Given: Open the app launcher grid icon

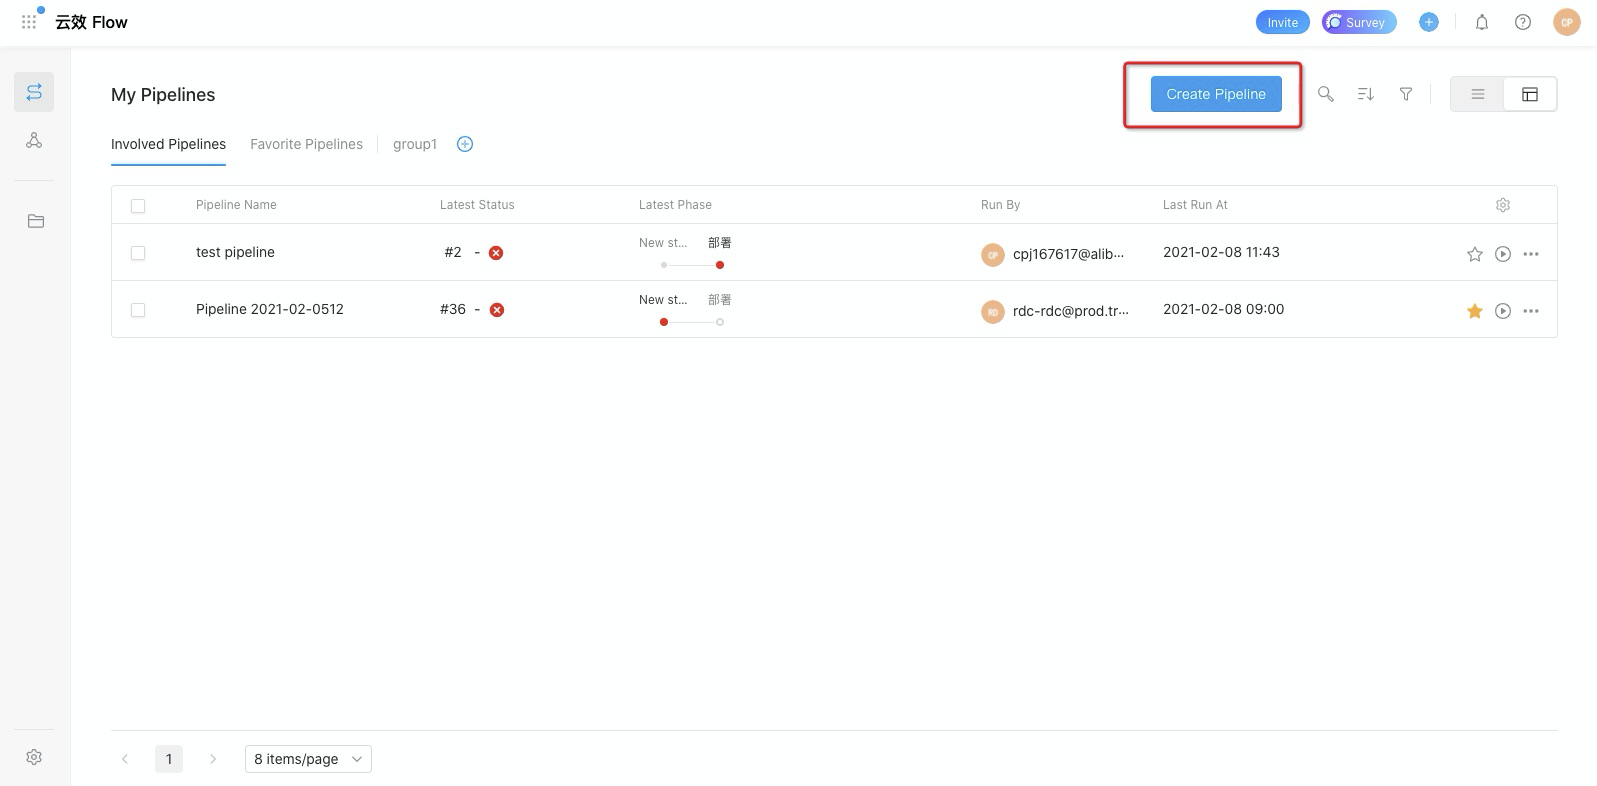Looking at the screenshot, I should click(x=29, y=21).
